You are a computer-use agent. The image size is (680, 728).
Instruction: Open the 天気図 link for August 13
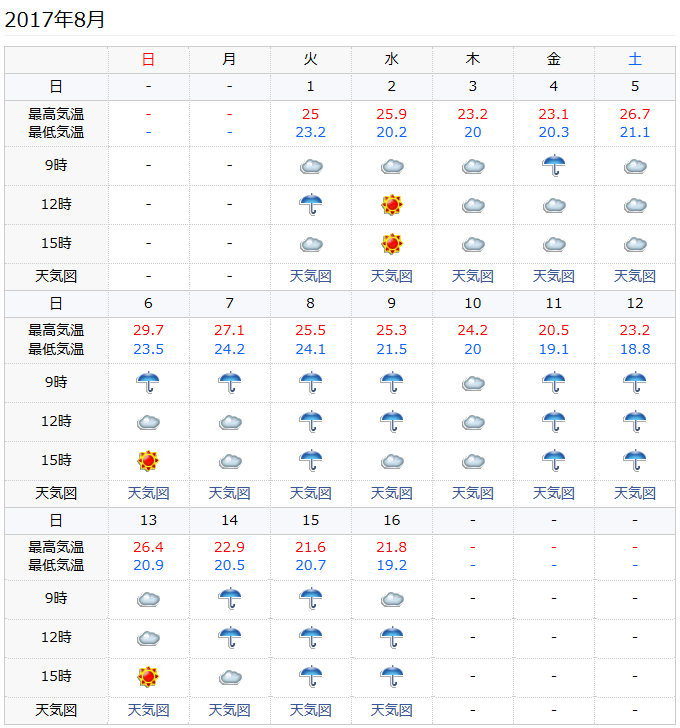click(148, 710)
